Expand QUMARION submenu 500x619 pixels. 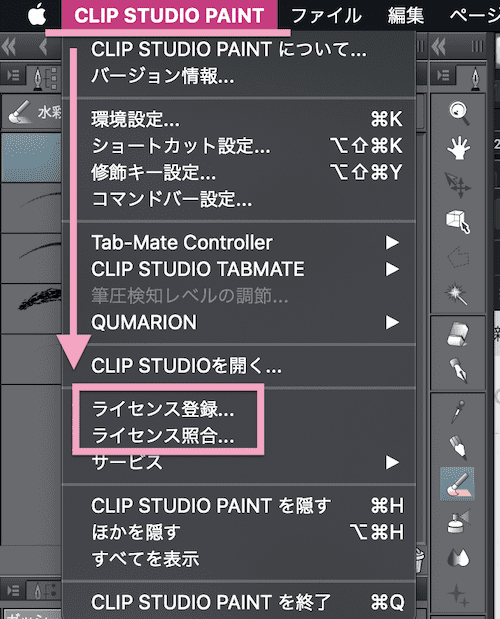click(238, 322)
